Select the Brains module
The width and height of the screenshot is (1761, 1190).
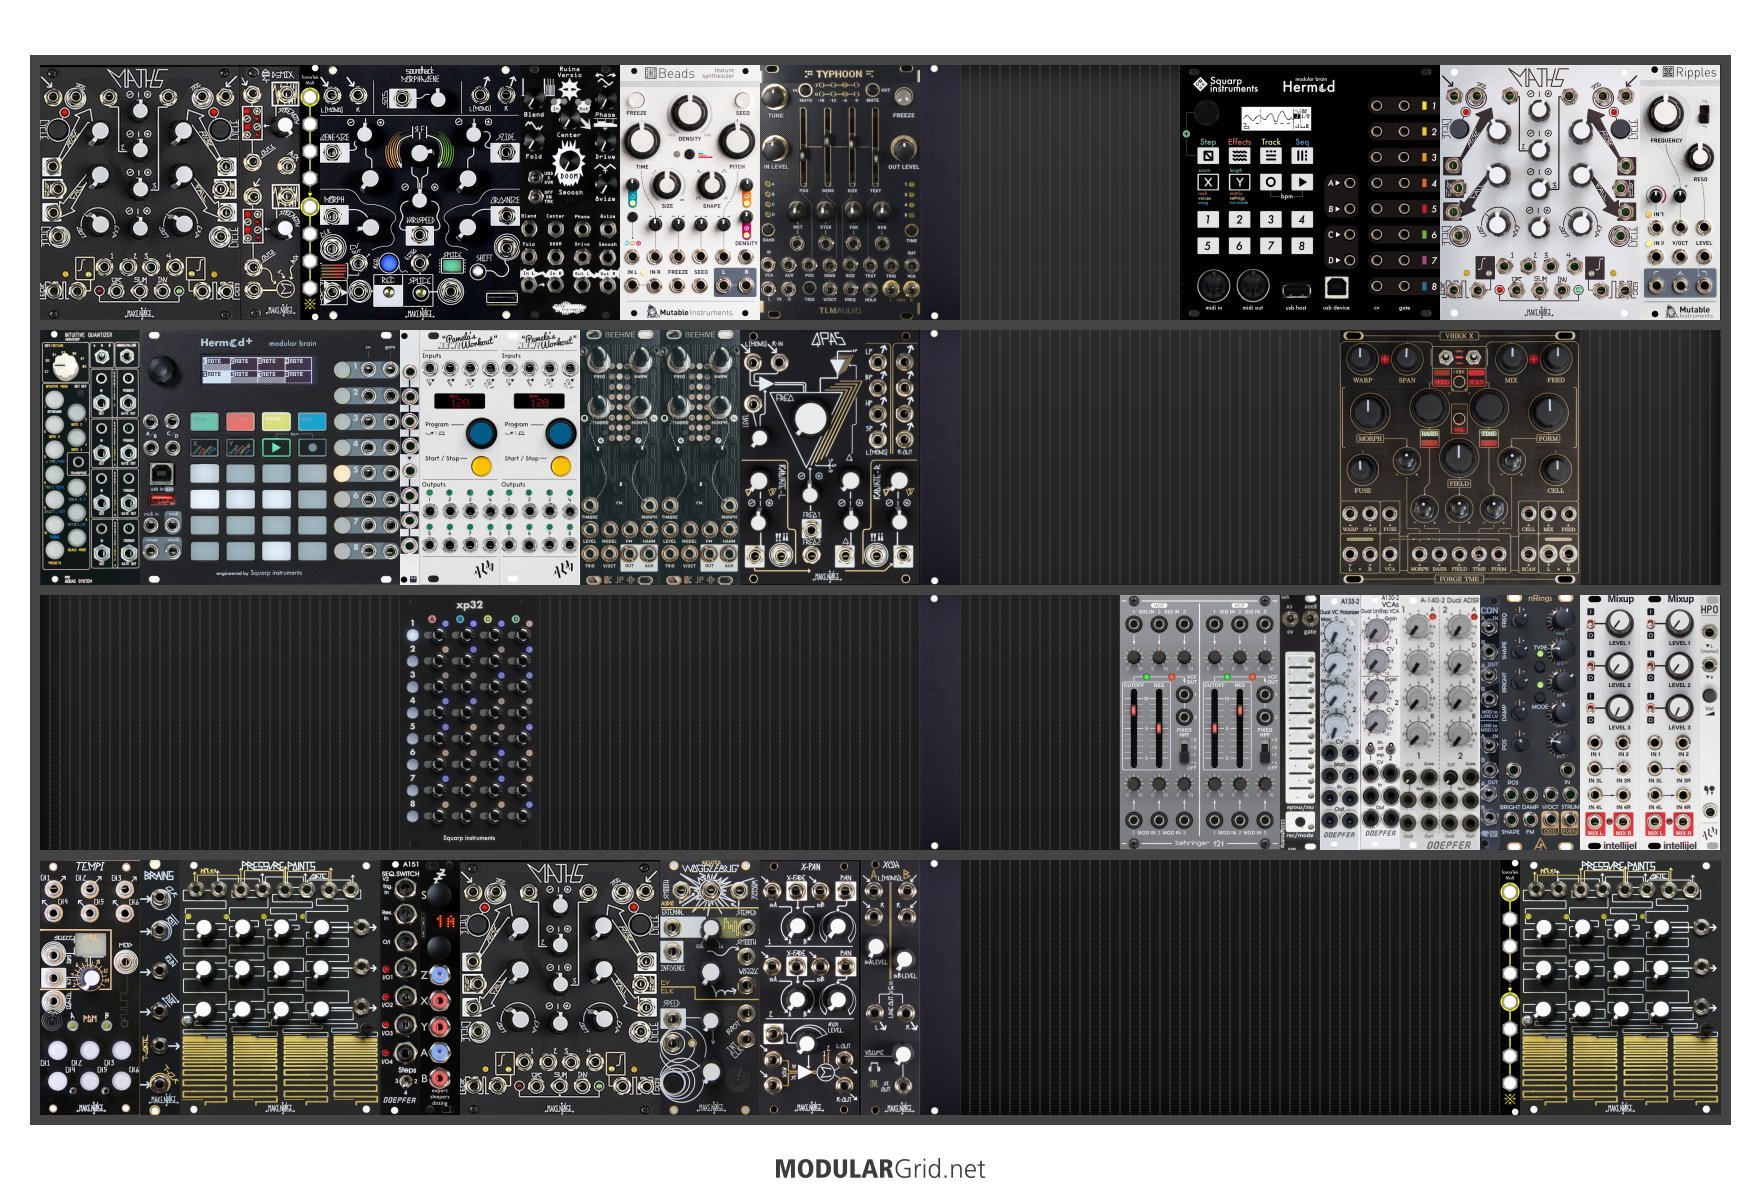coord(160,987)
